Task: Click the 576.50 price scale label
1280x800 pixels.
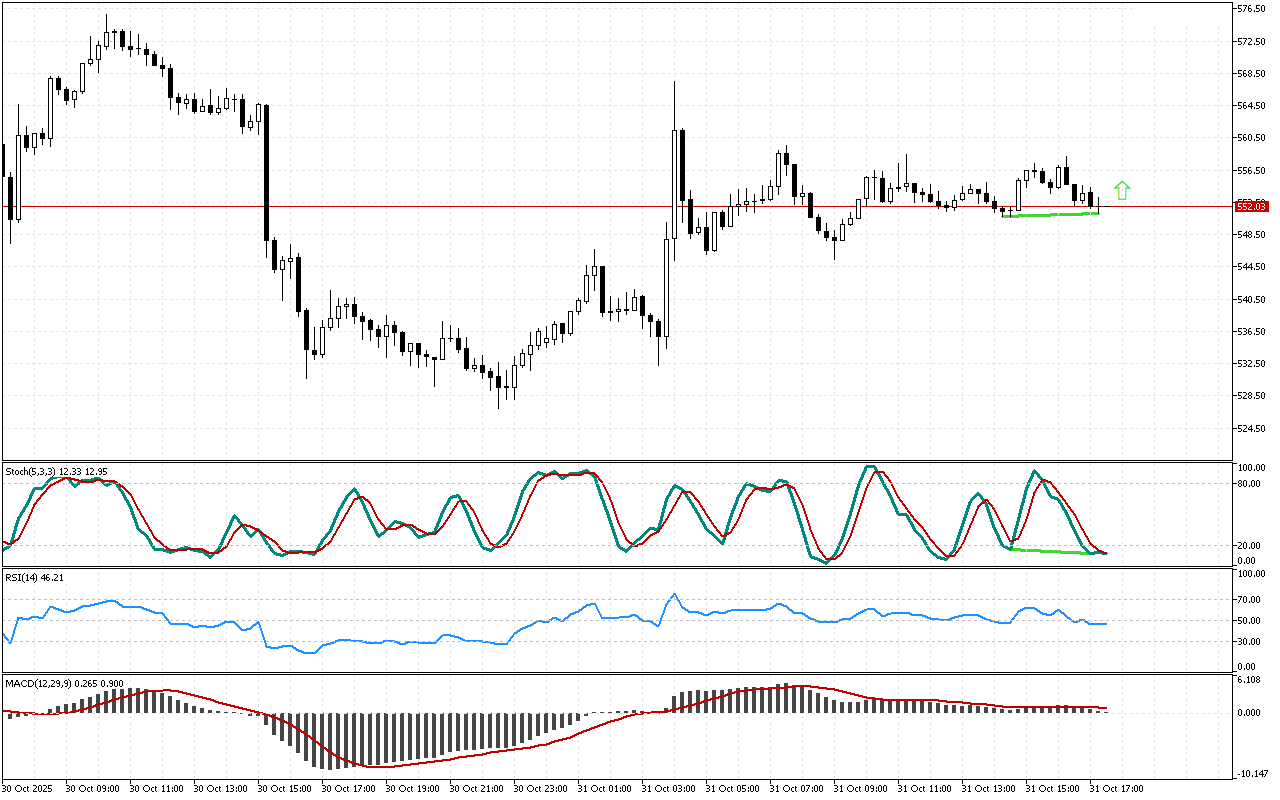Action: tap(1252, 9)
